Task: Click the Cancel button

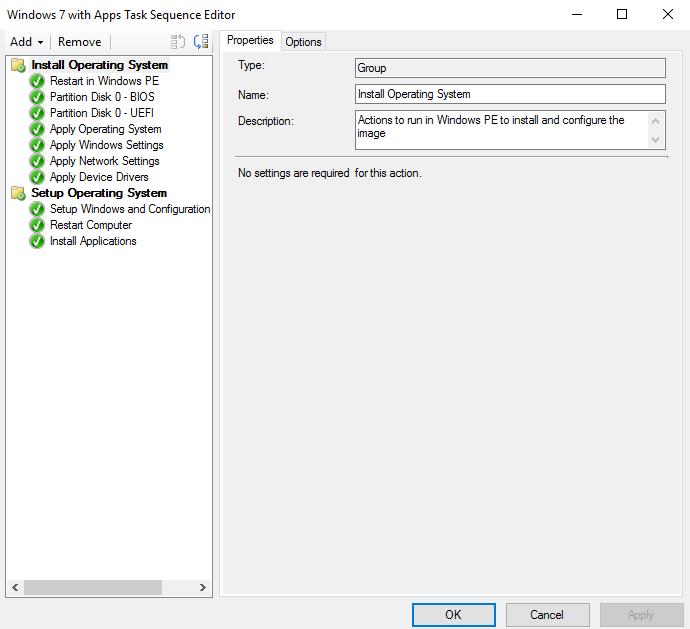Action: coord(547,614)
